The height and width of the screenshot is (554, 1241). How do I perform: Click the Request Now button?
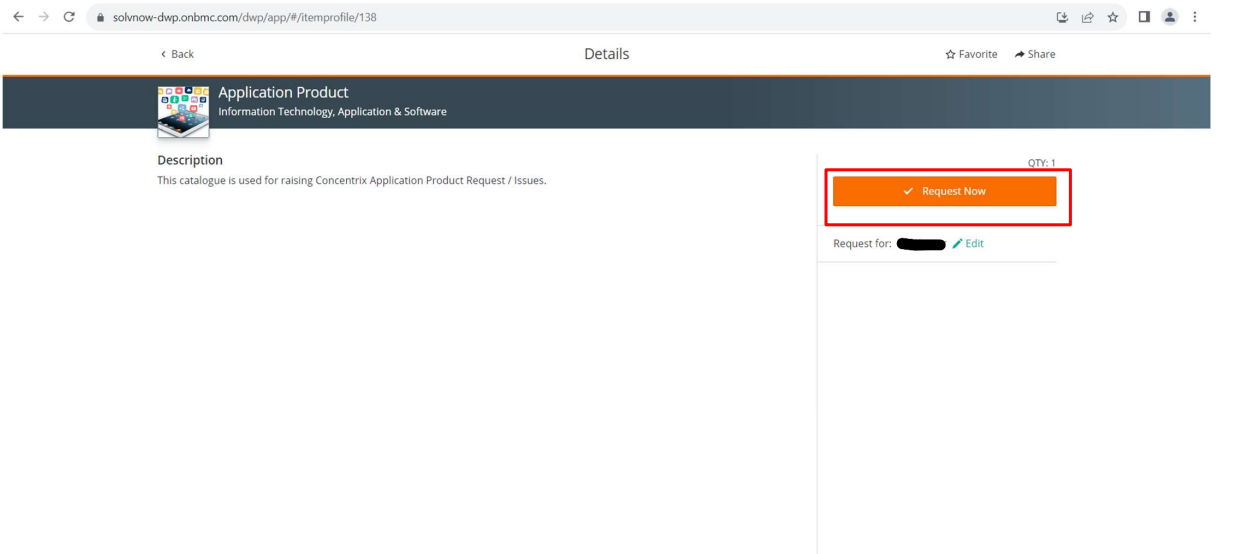coord(944,191)
